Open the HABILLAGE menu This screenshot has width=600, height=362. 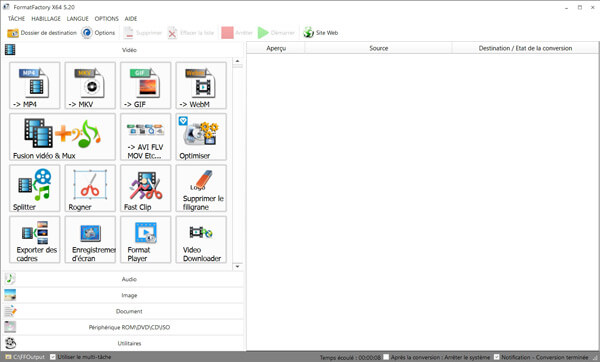click(x=46, y=18)
